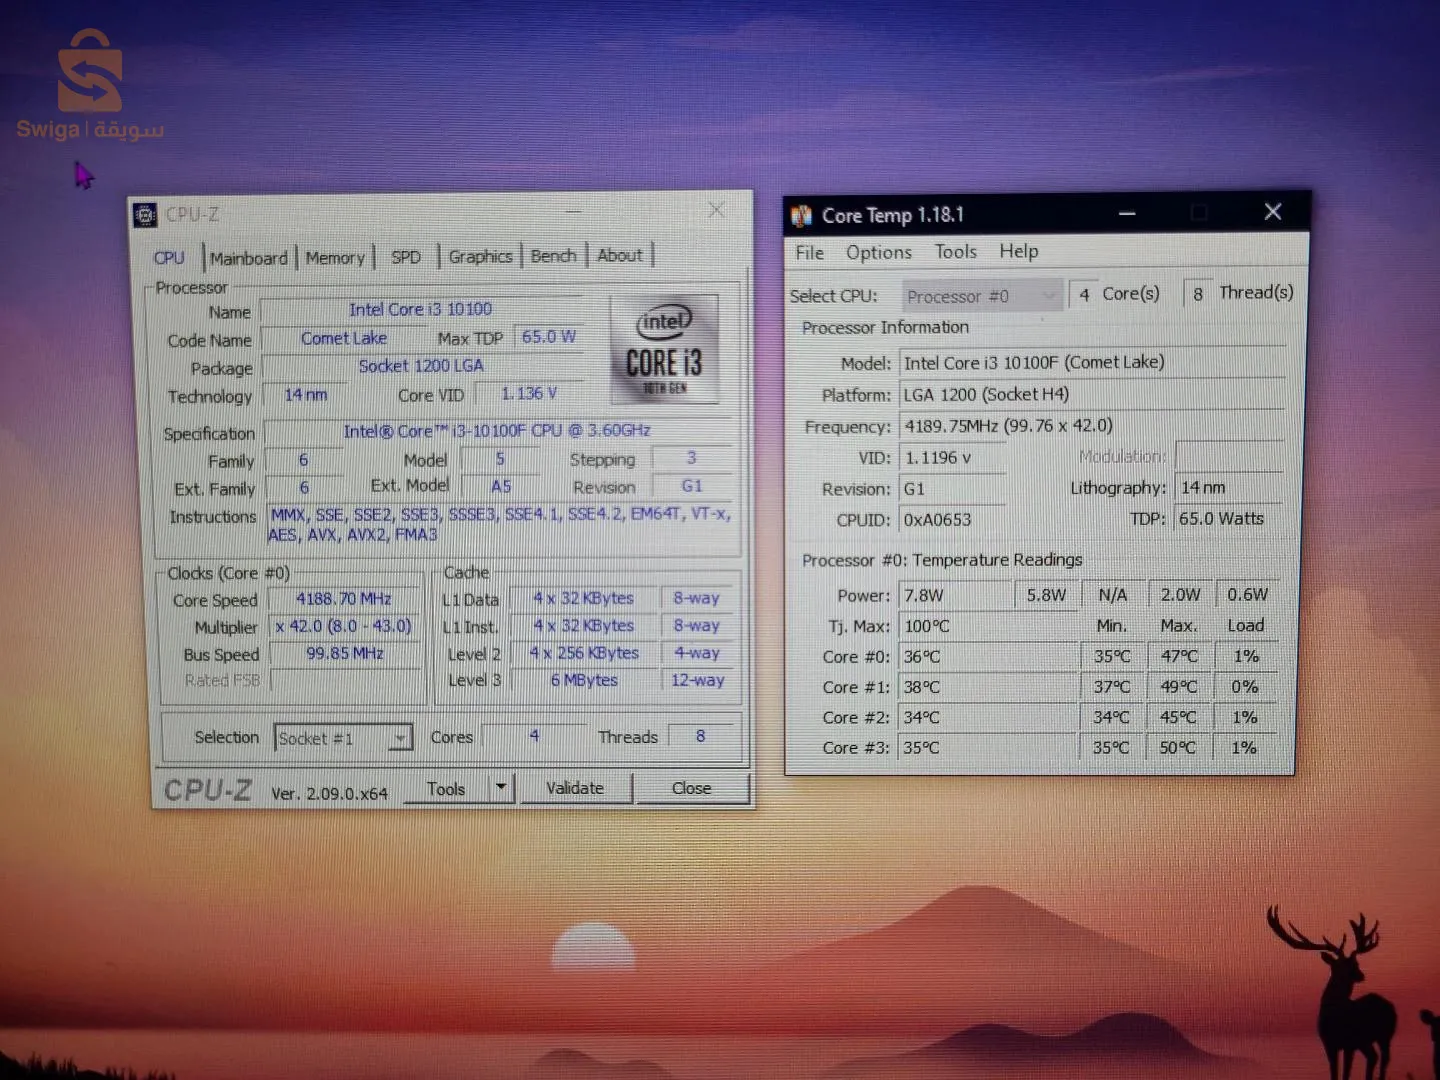Open the Help menu in Core Temp
1440x1080 pixels.
1018,252
